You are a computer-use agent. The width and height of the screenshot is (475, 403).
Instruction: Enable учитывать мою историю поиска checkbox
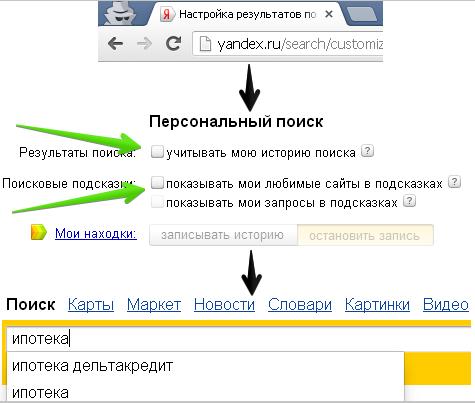pos(157,152)
